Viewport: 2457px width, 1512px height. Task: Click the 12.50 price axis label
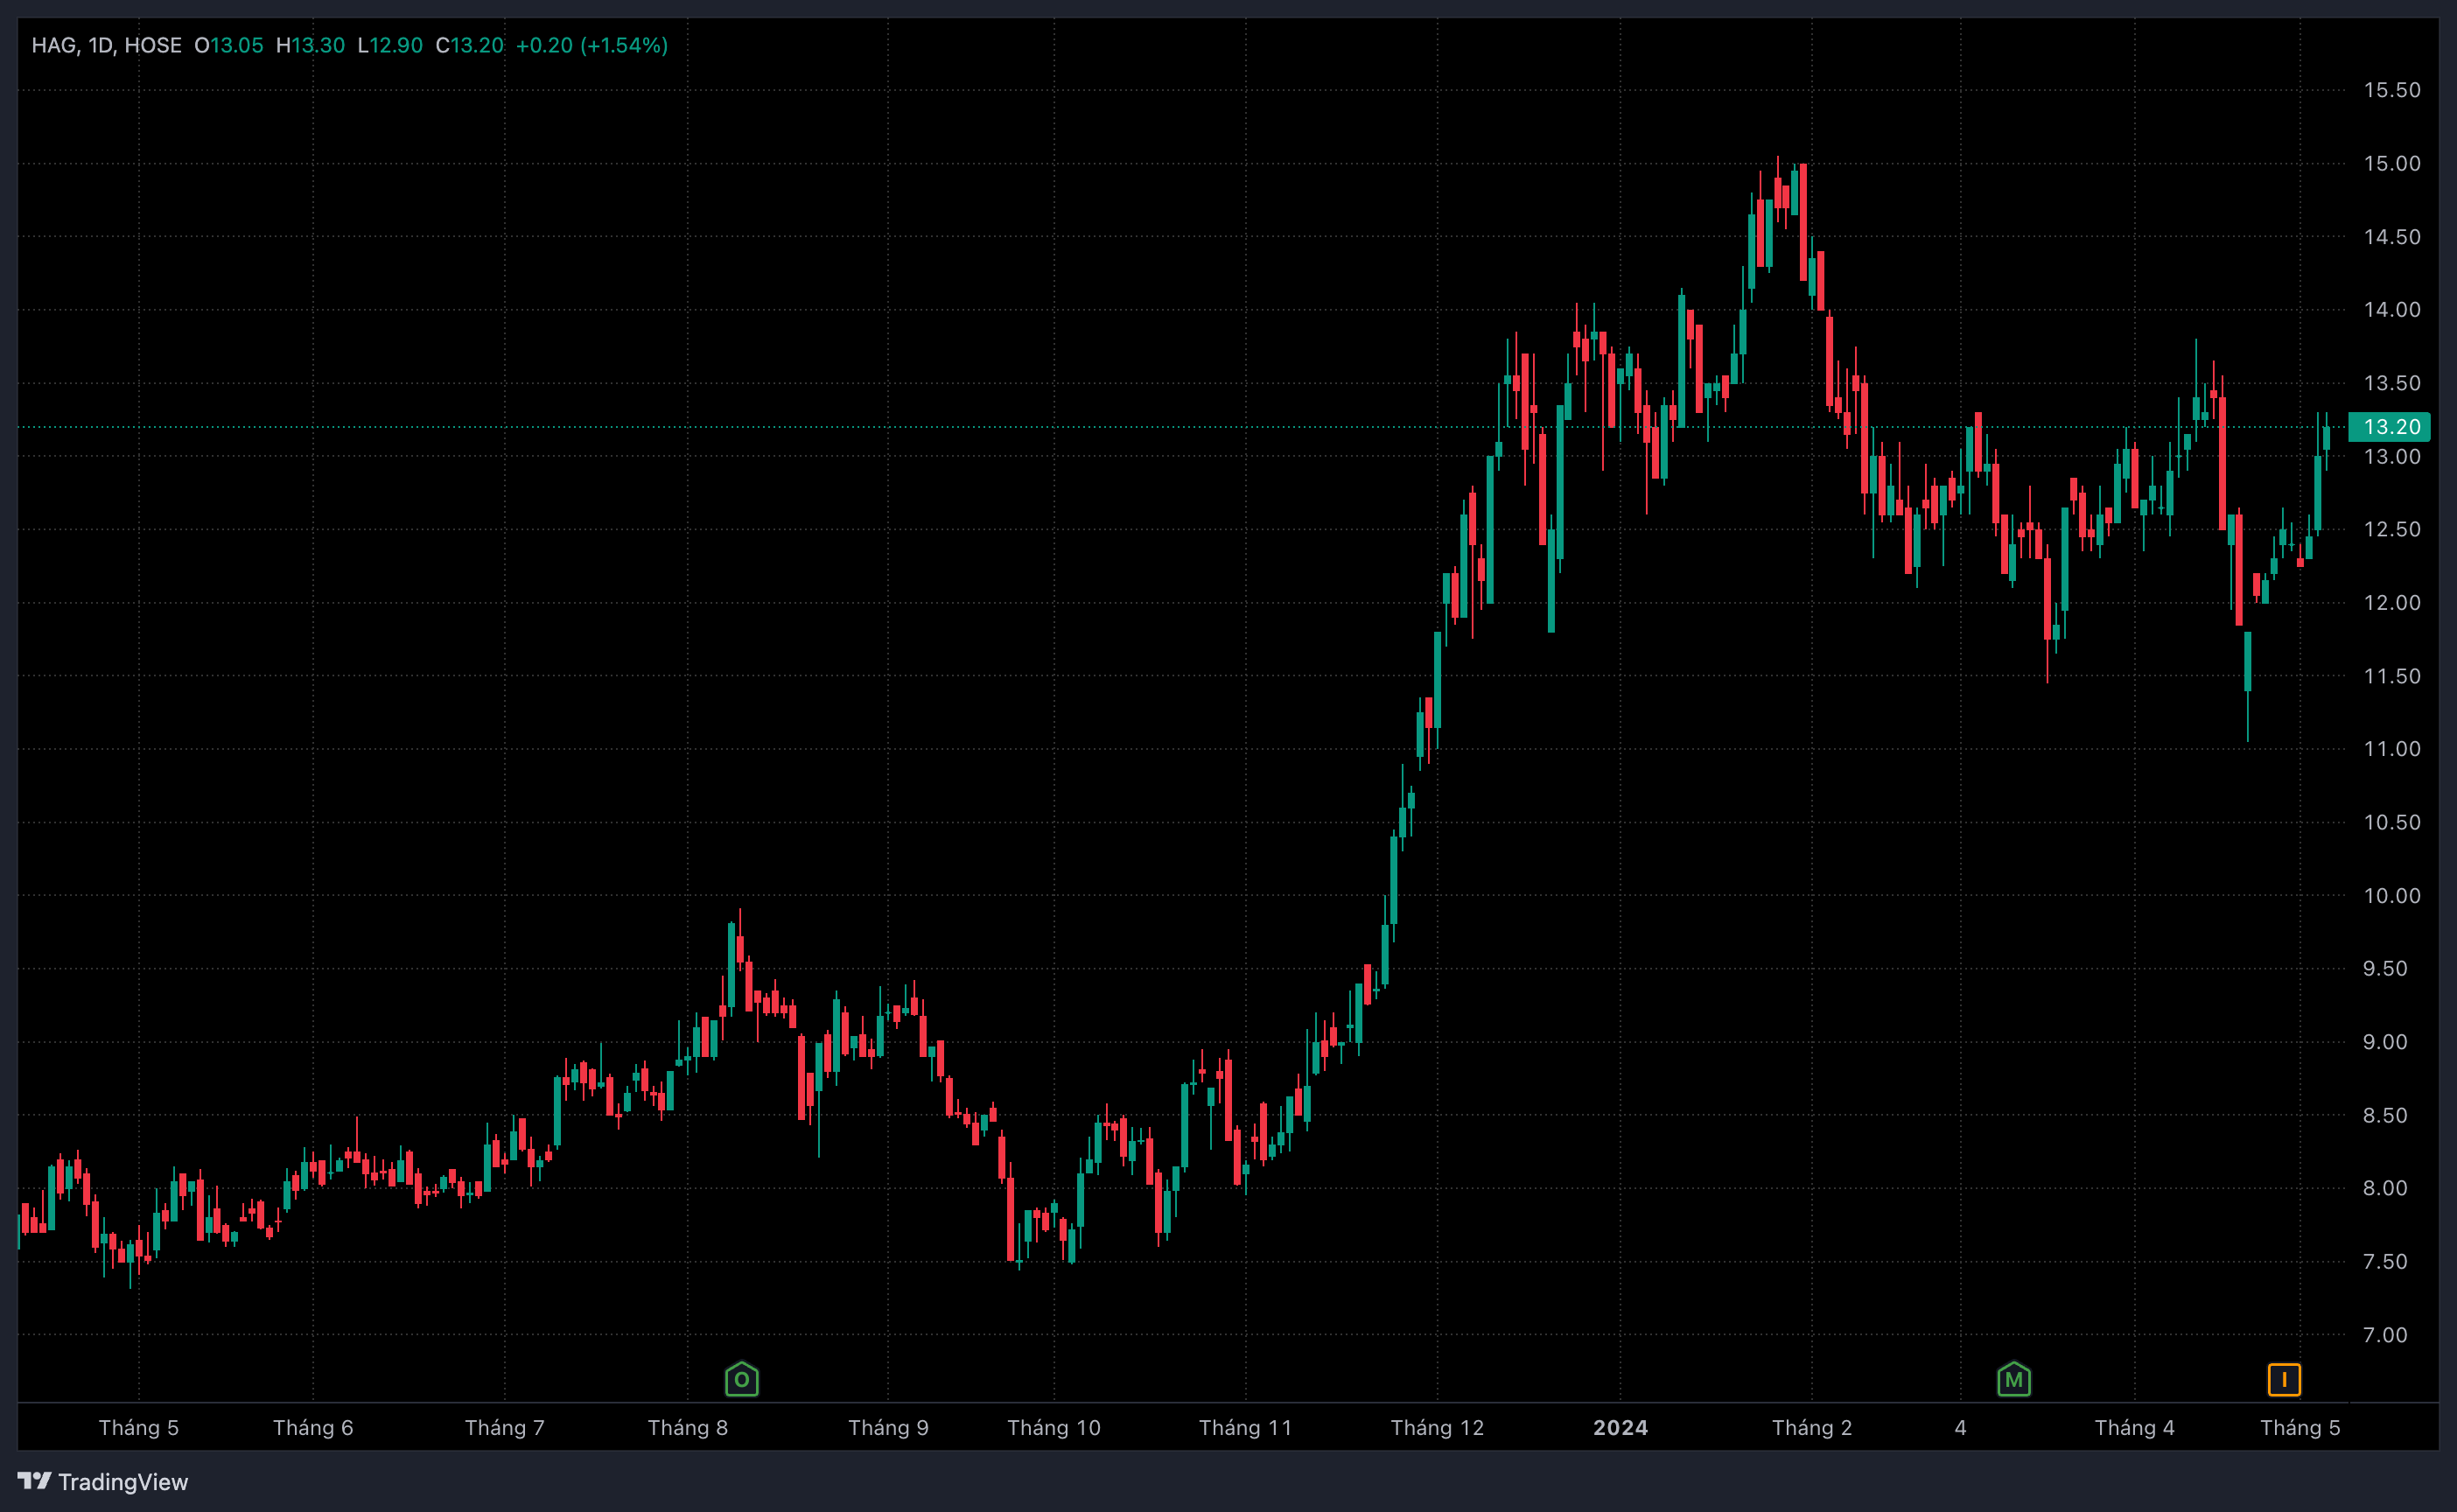click(2392, 529)
